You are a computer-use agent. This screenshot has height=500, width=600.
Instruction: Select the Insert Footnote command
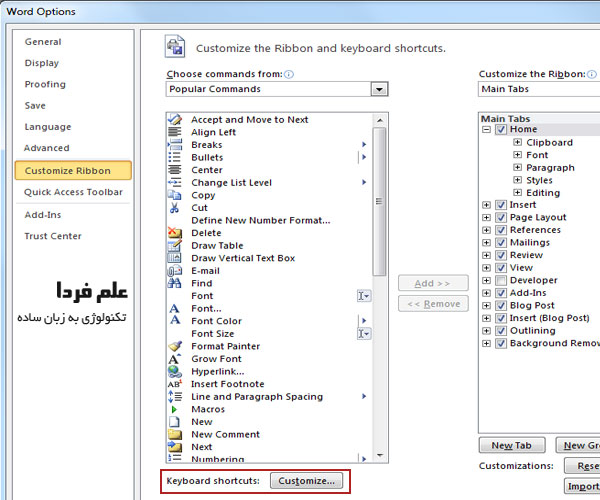227,384
